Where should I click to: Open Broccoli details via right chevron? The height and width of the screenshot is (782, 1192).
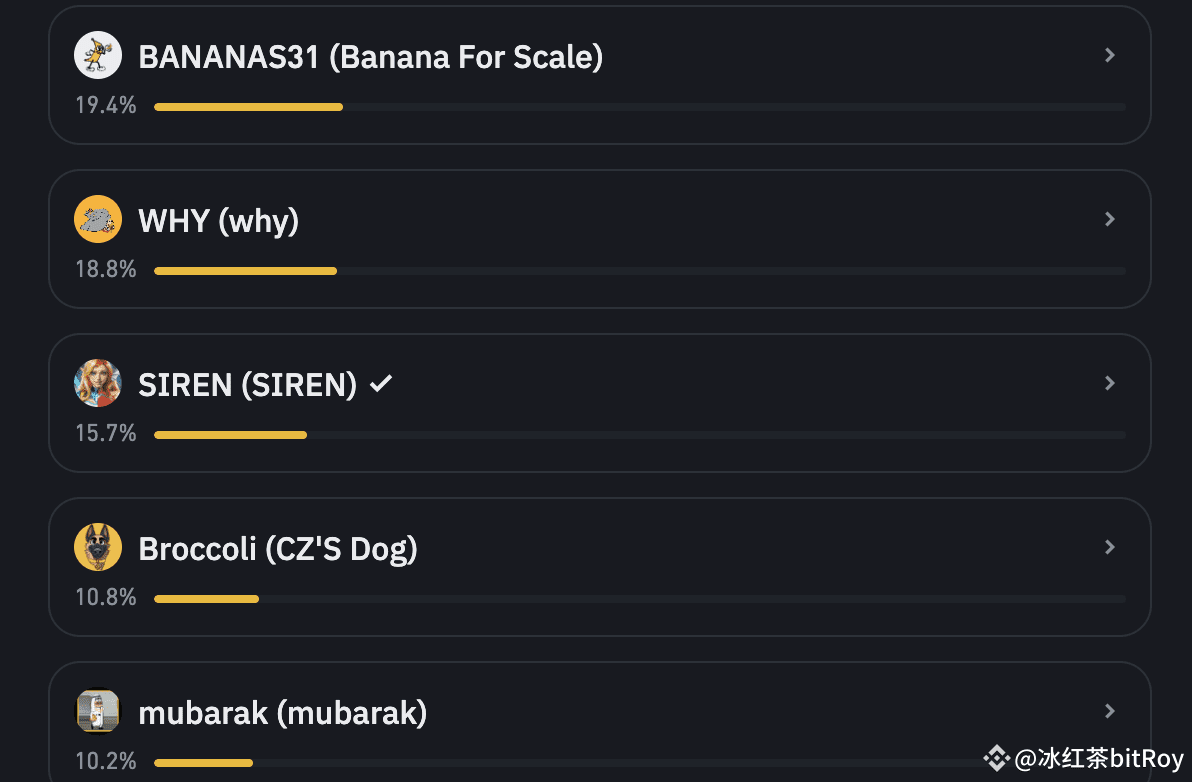tap(1109, 548)
